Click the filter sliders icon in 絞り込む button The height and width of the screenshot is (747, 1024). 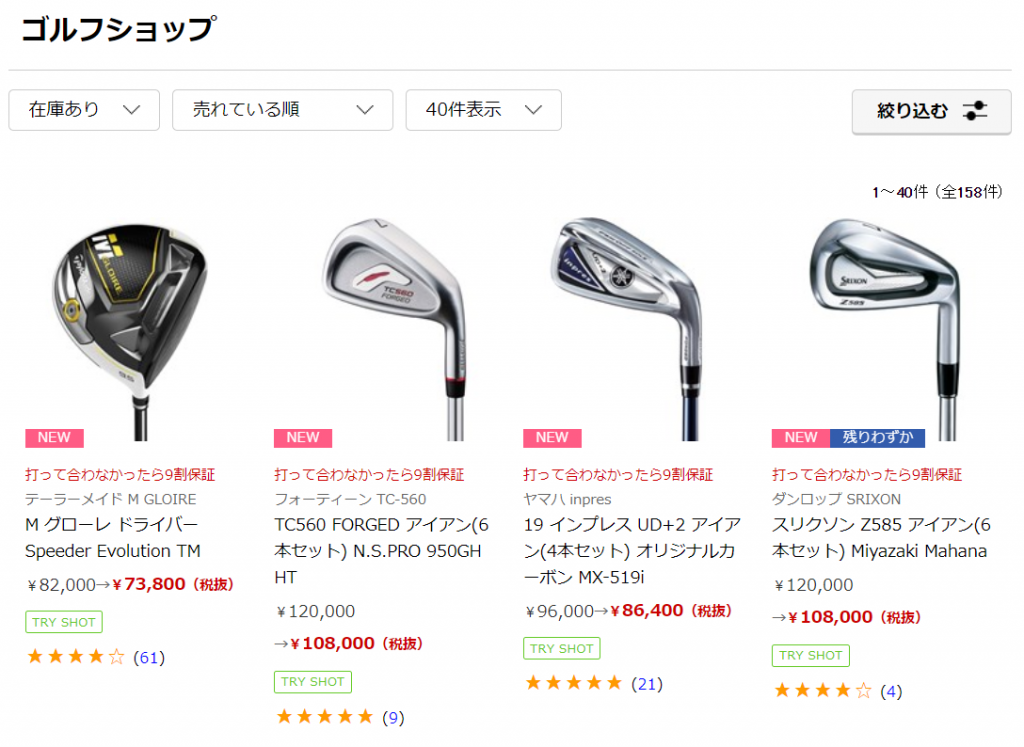tap(975, 110)
